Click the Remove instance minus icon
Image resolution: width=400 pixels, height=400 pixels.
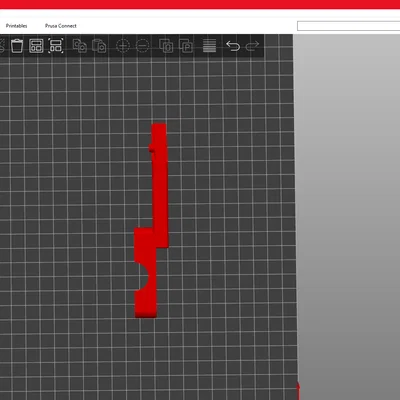[x=142, y=46]
